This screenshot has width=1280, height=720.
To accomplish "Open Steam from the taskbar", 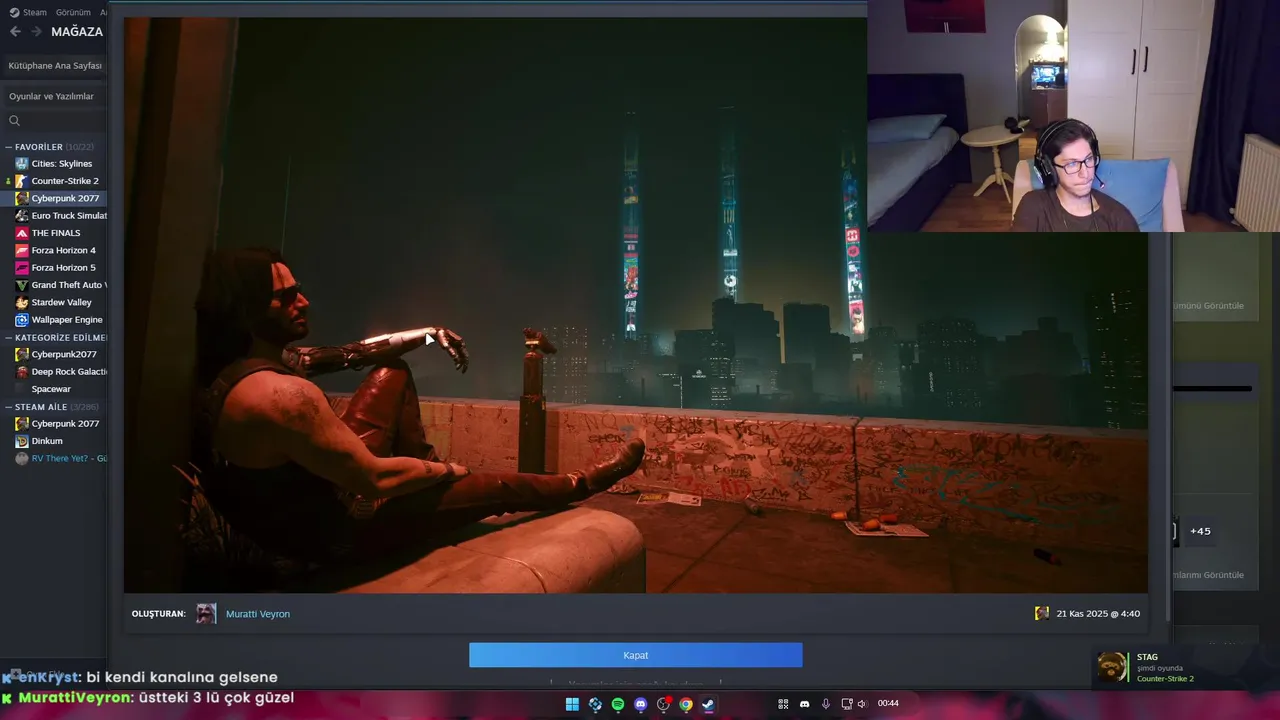I will point(708,704).
